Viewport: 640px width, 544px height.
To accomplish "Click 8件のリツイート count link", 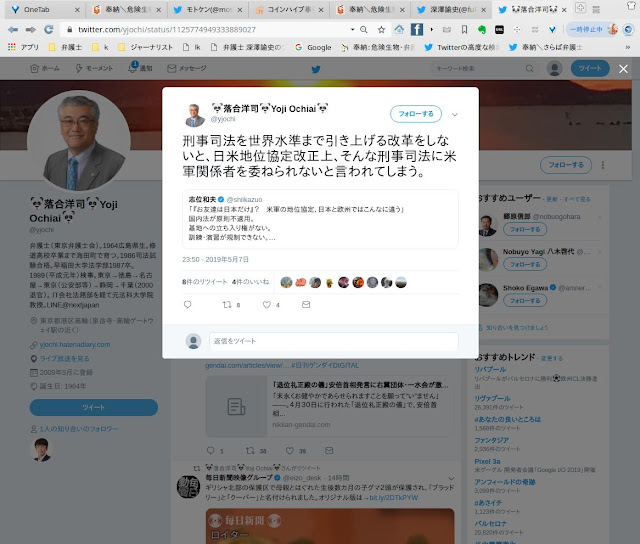I will pyautogui.click(x=204, y=282).
